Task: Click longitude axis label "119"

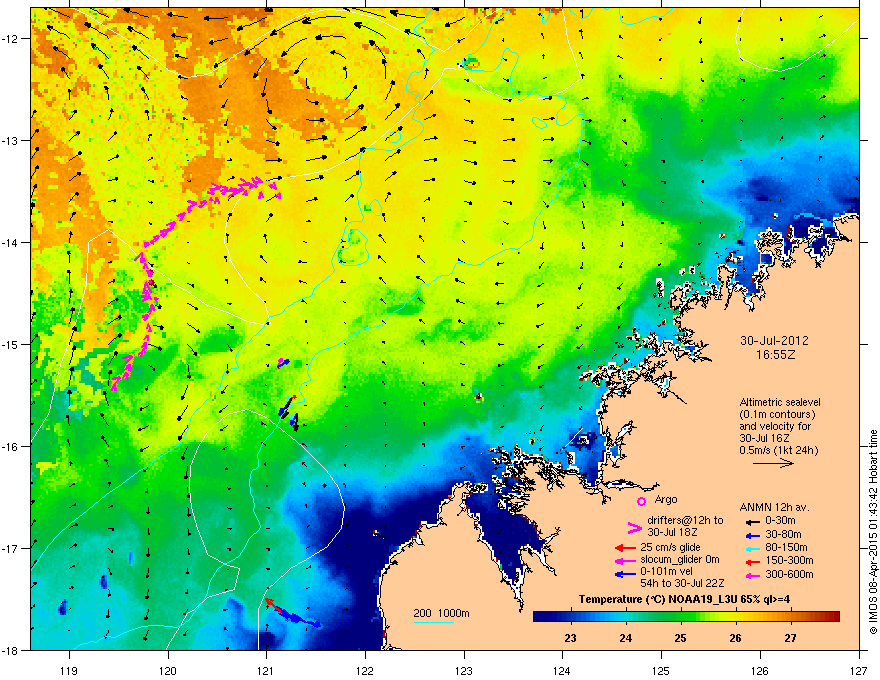Action: pyautogui.click(x=69, y=670)
